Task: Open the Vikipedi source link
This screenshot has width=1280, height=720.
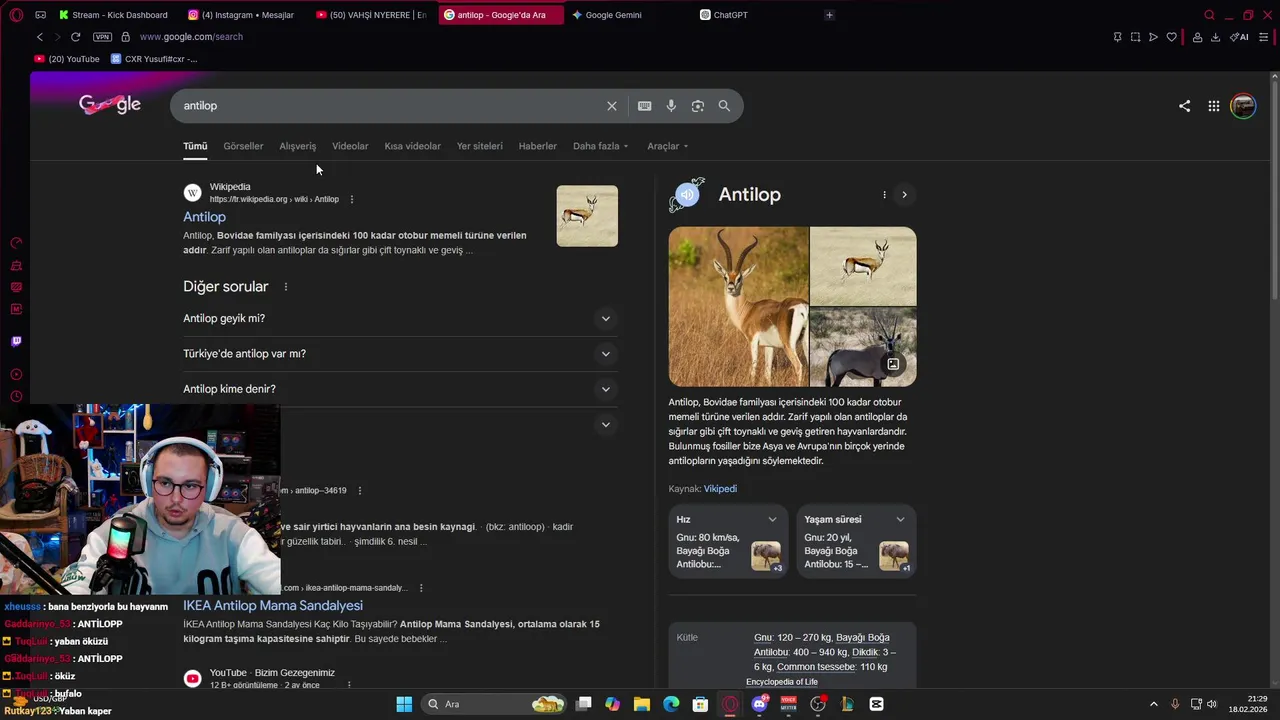Action: (720, 489)
